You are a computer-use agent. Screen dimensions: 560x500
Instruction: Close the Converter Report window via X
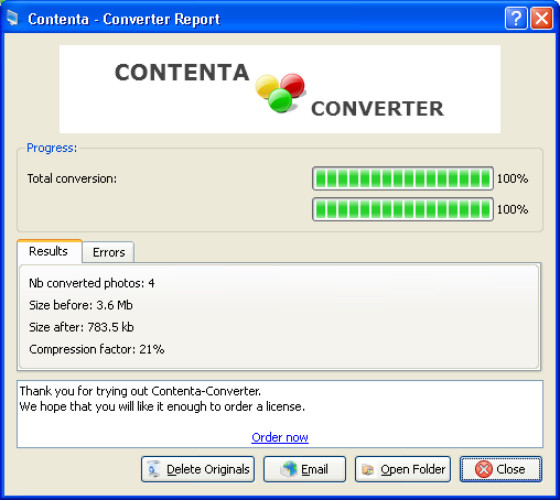pyautogui.click(x=541, y=18)
